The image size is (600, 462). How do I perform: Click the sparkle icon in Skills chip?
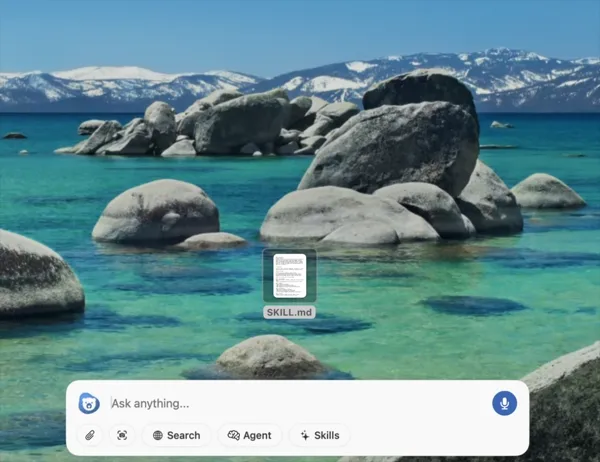[305, 435]
